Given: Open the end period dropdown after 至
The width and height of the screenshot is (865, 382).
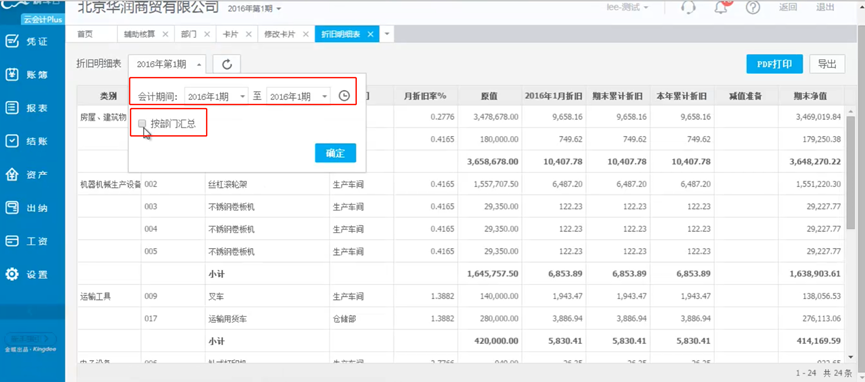Looking at the screenshot, I should coord(298,96).
